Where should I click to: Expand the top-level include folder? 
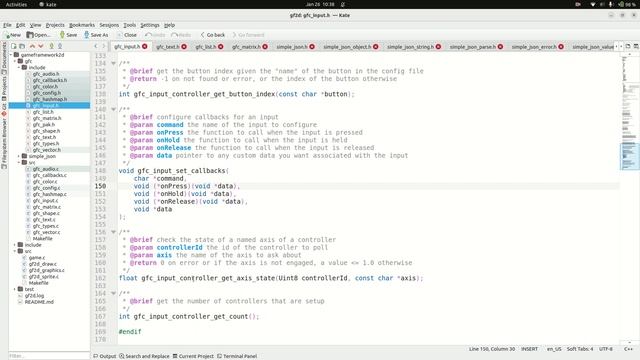point(15,245)
